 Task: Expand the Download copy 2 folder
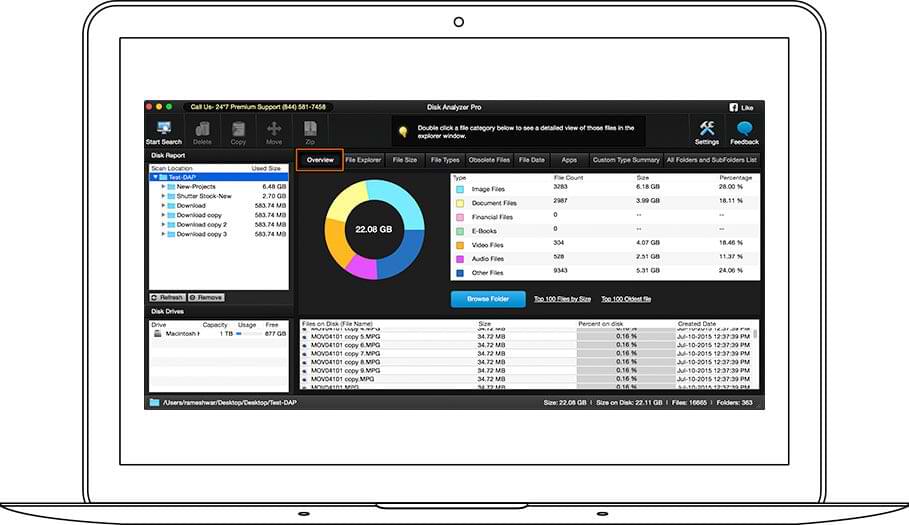pyautogui.click(x=163, y=224)
